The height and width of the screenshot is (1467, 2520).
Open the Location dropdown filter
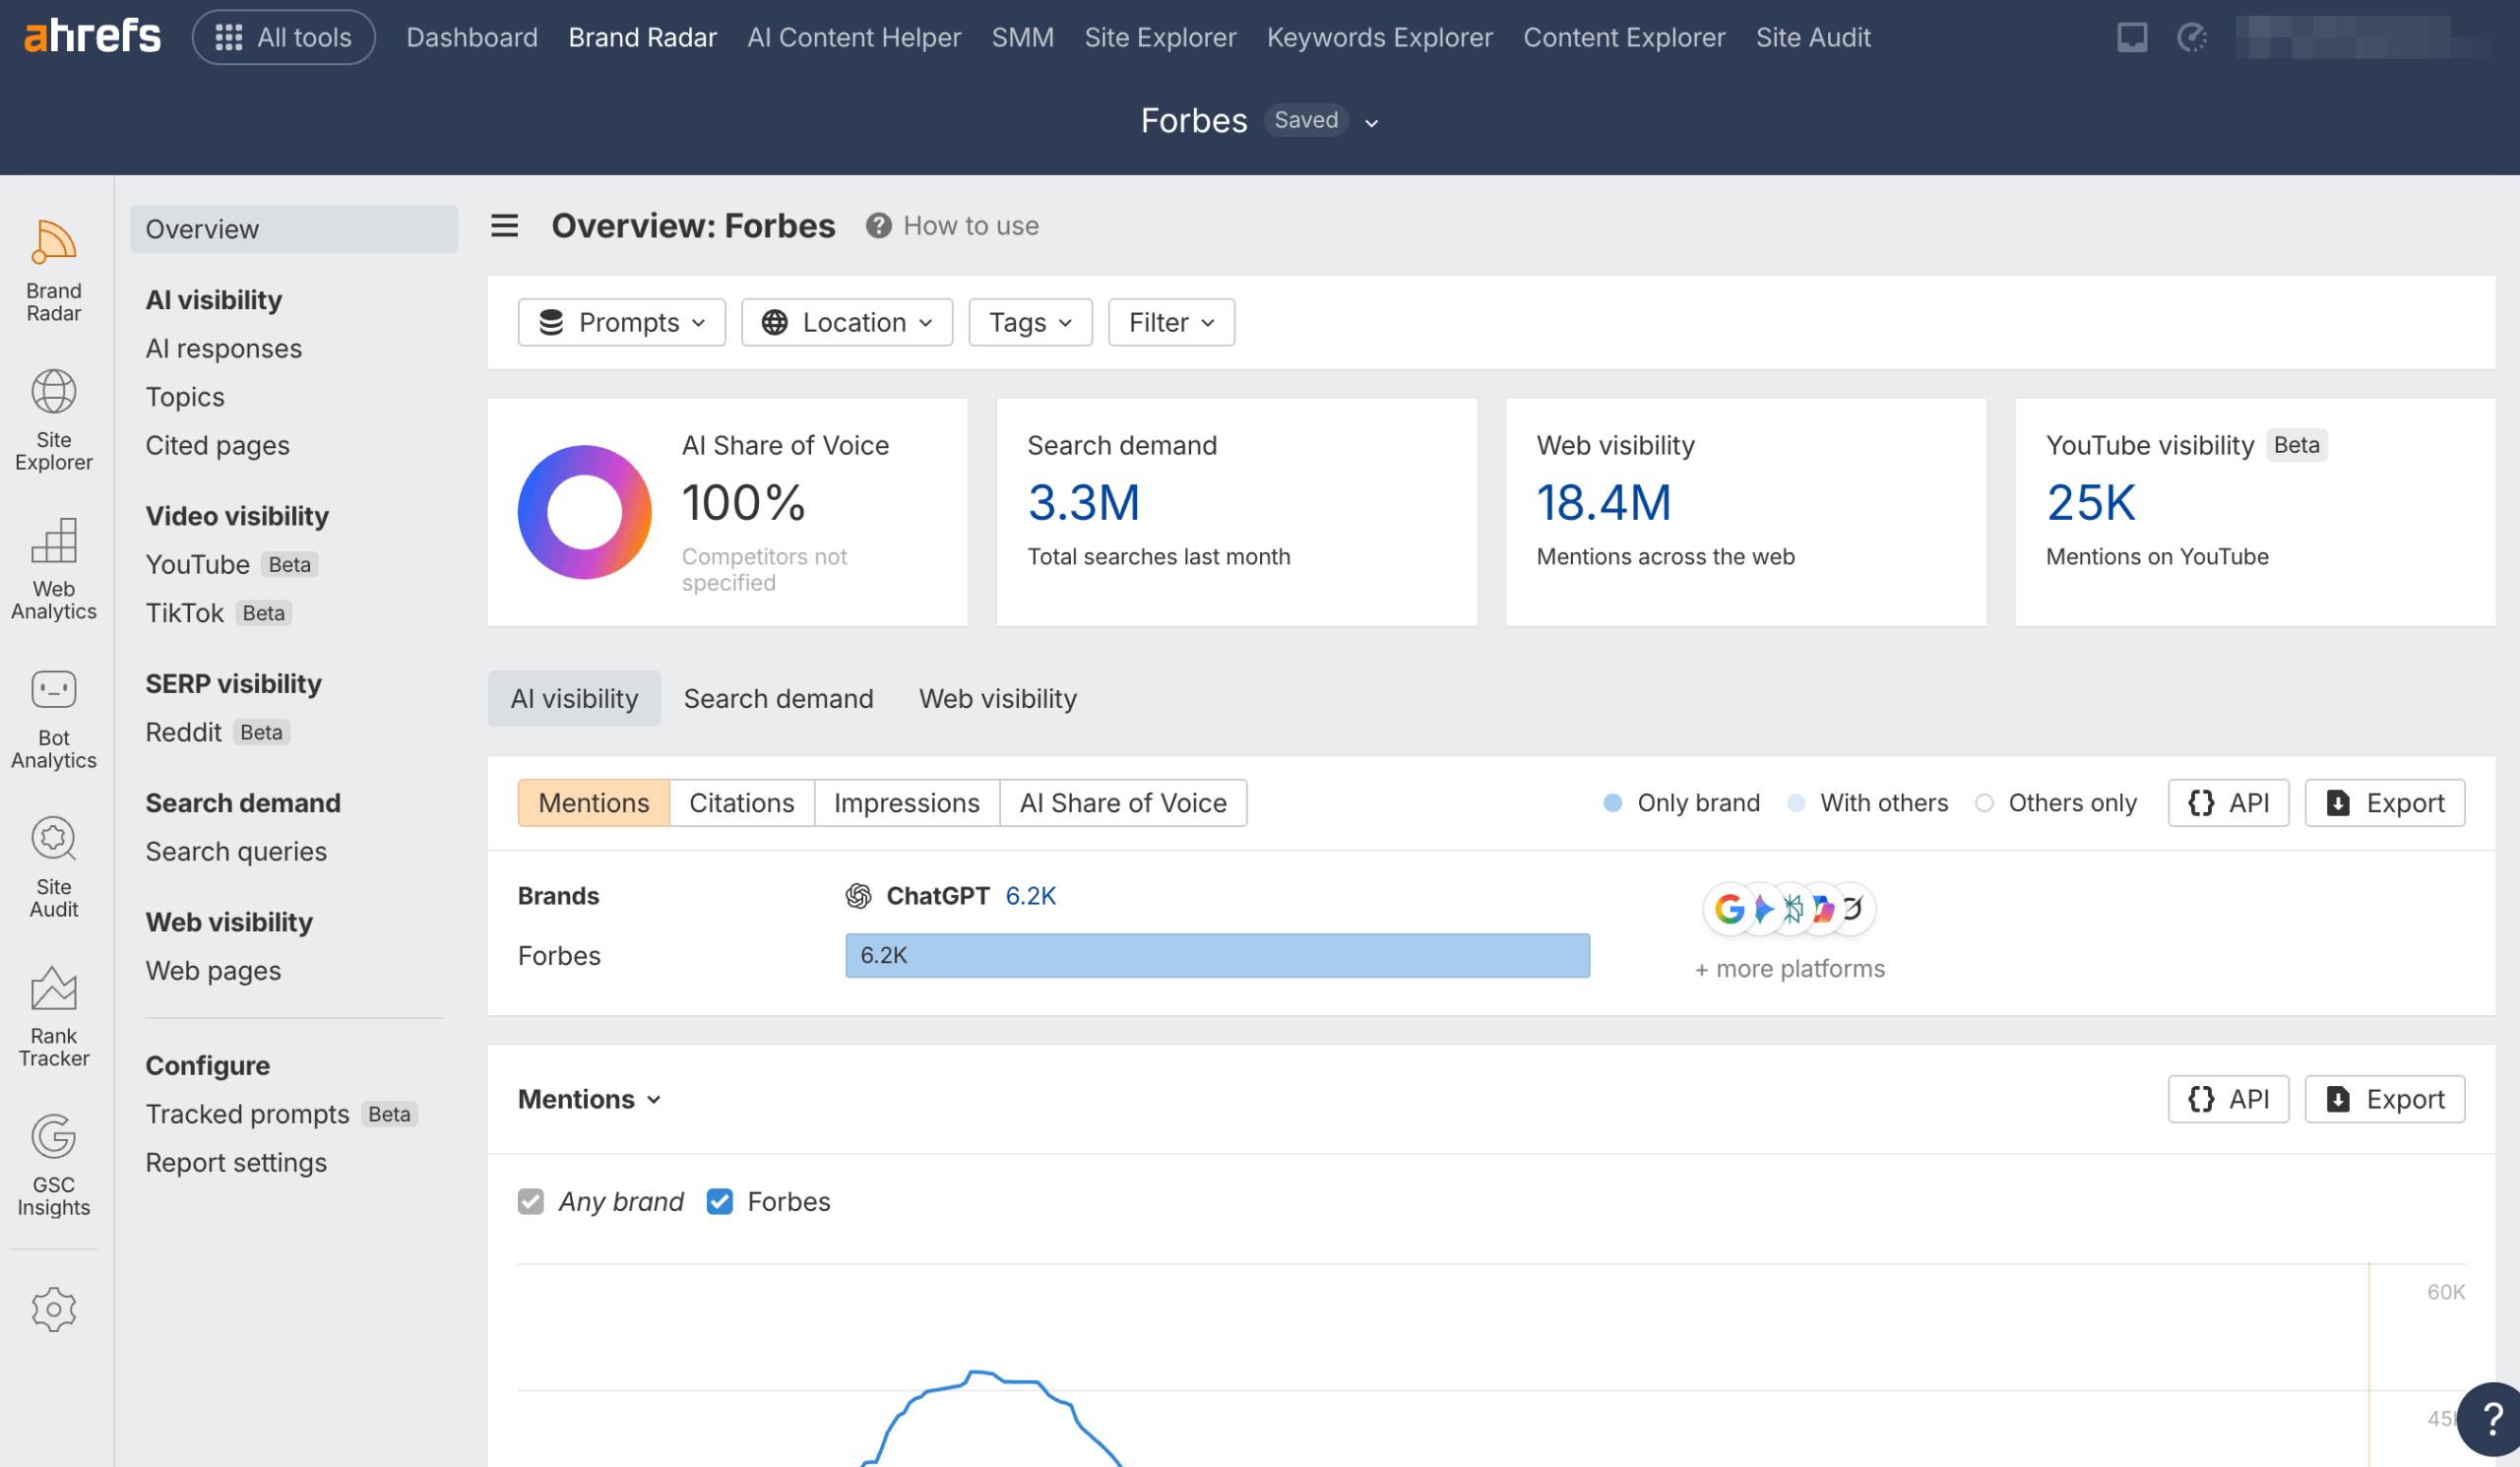point(846,322)
